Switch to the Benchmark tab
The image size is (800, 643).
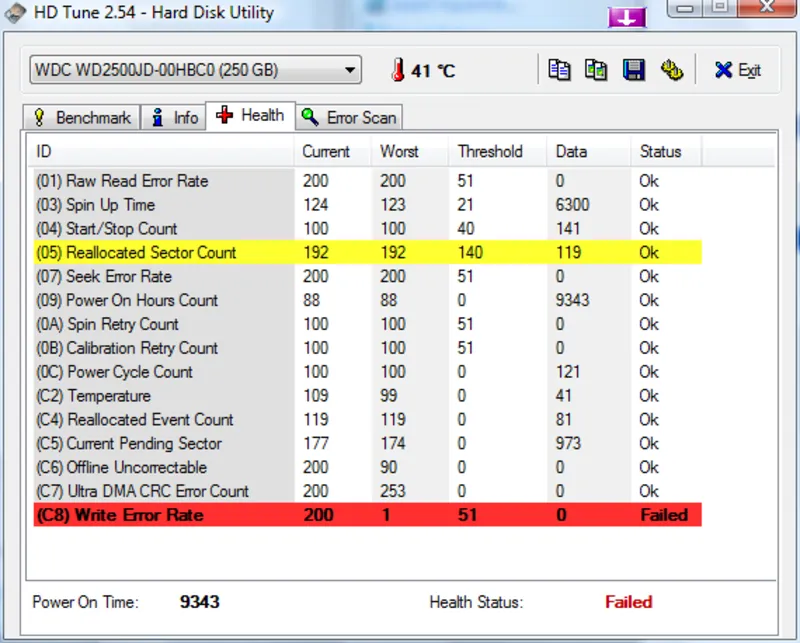(x=82, y=118)
